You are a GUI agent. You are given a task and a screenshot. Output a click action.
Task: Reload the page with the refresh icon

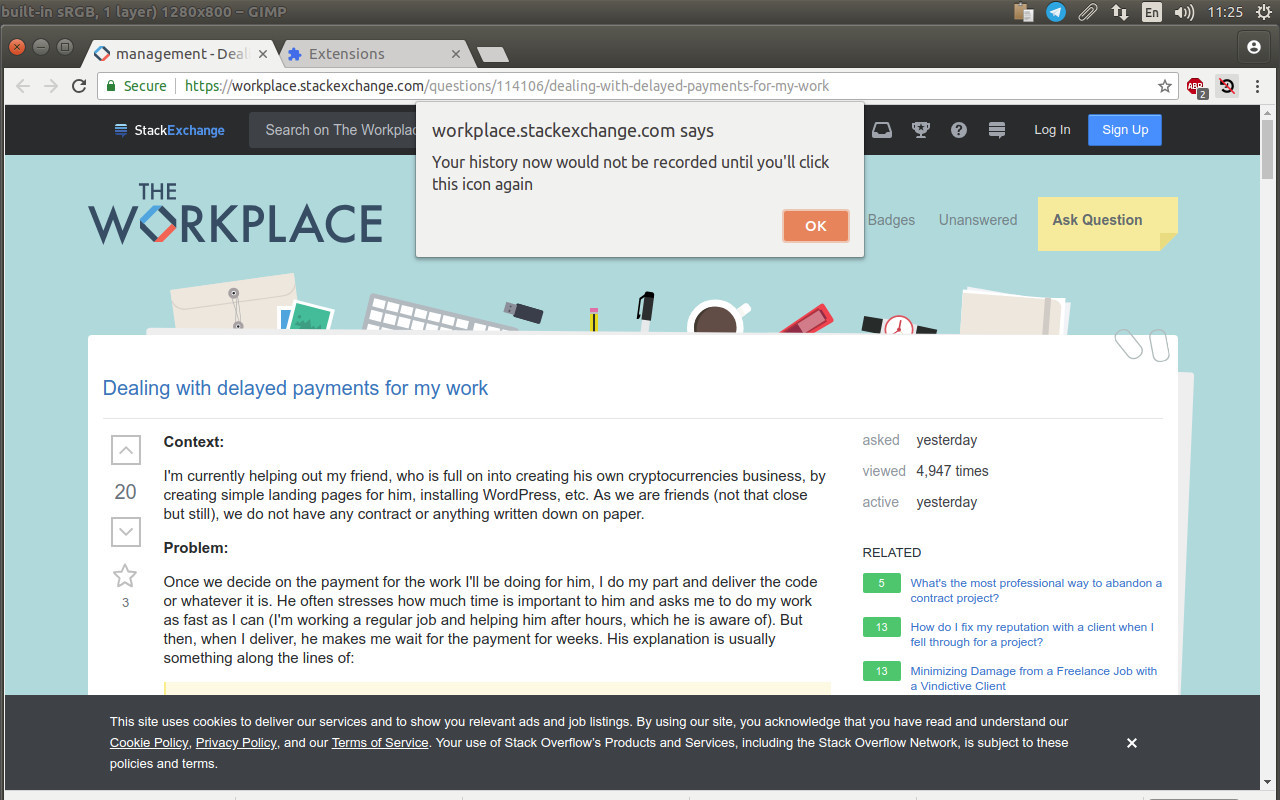click(79, 86)
